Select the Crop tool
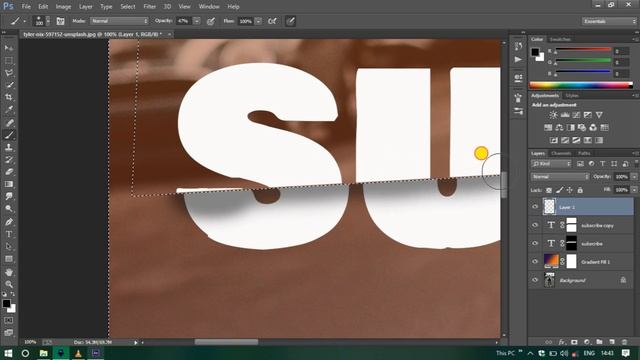Screen dimensions: 640x360 click(x=9, y=98)
